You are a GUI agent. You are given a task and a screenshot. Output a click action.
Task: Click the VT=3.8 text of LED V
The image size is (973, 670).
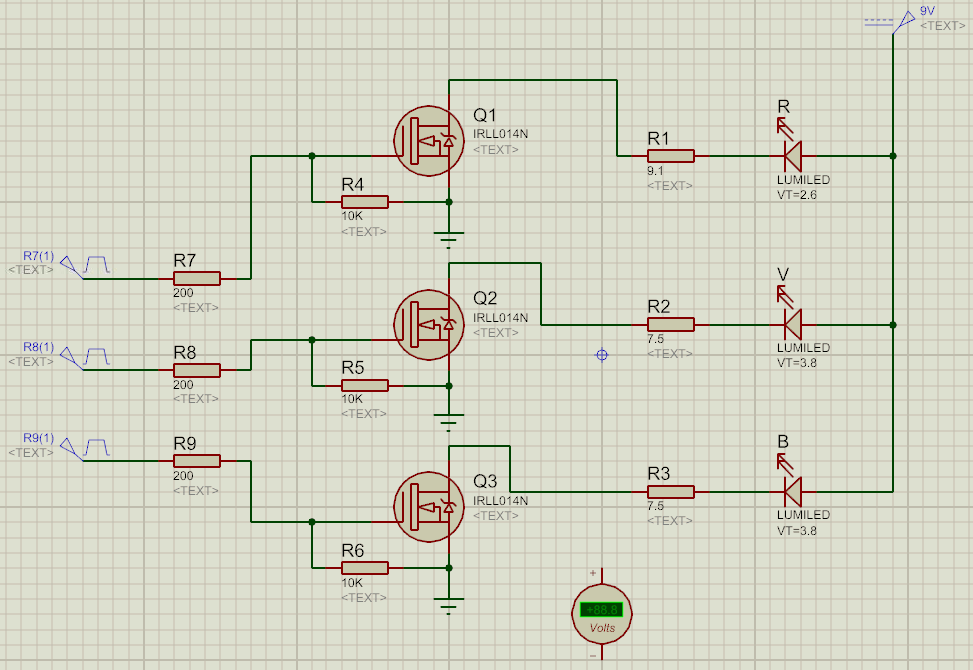797,363
